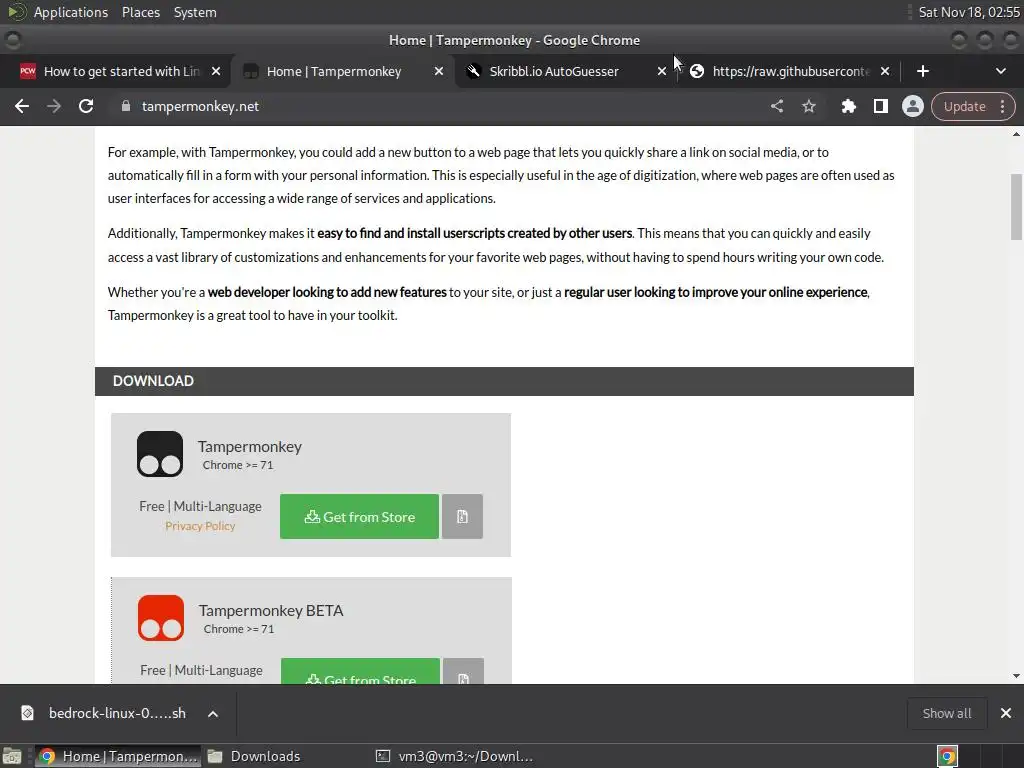The image size is (1024, 768).
Task: Close the Home | Tampermonkey tab
Action: click(x=439, y=71)
